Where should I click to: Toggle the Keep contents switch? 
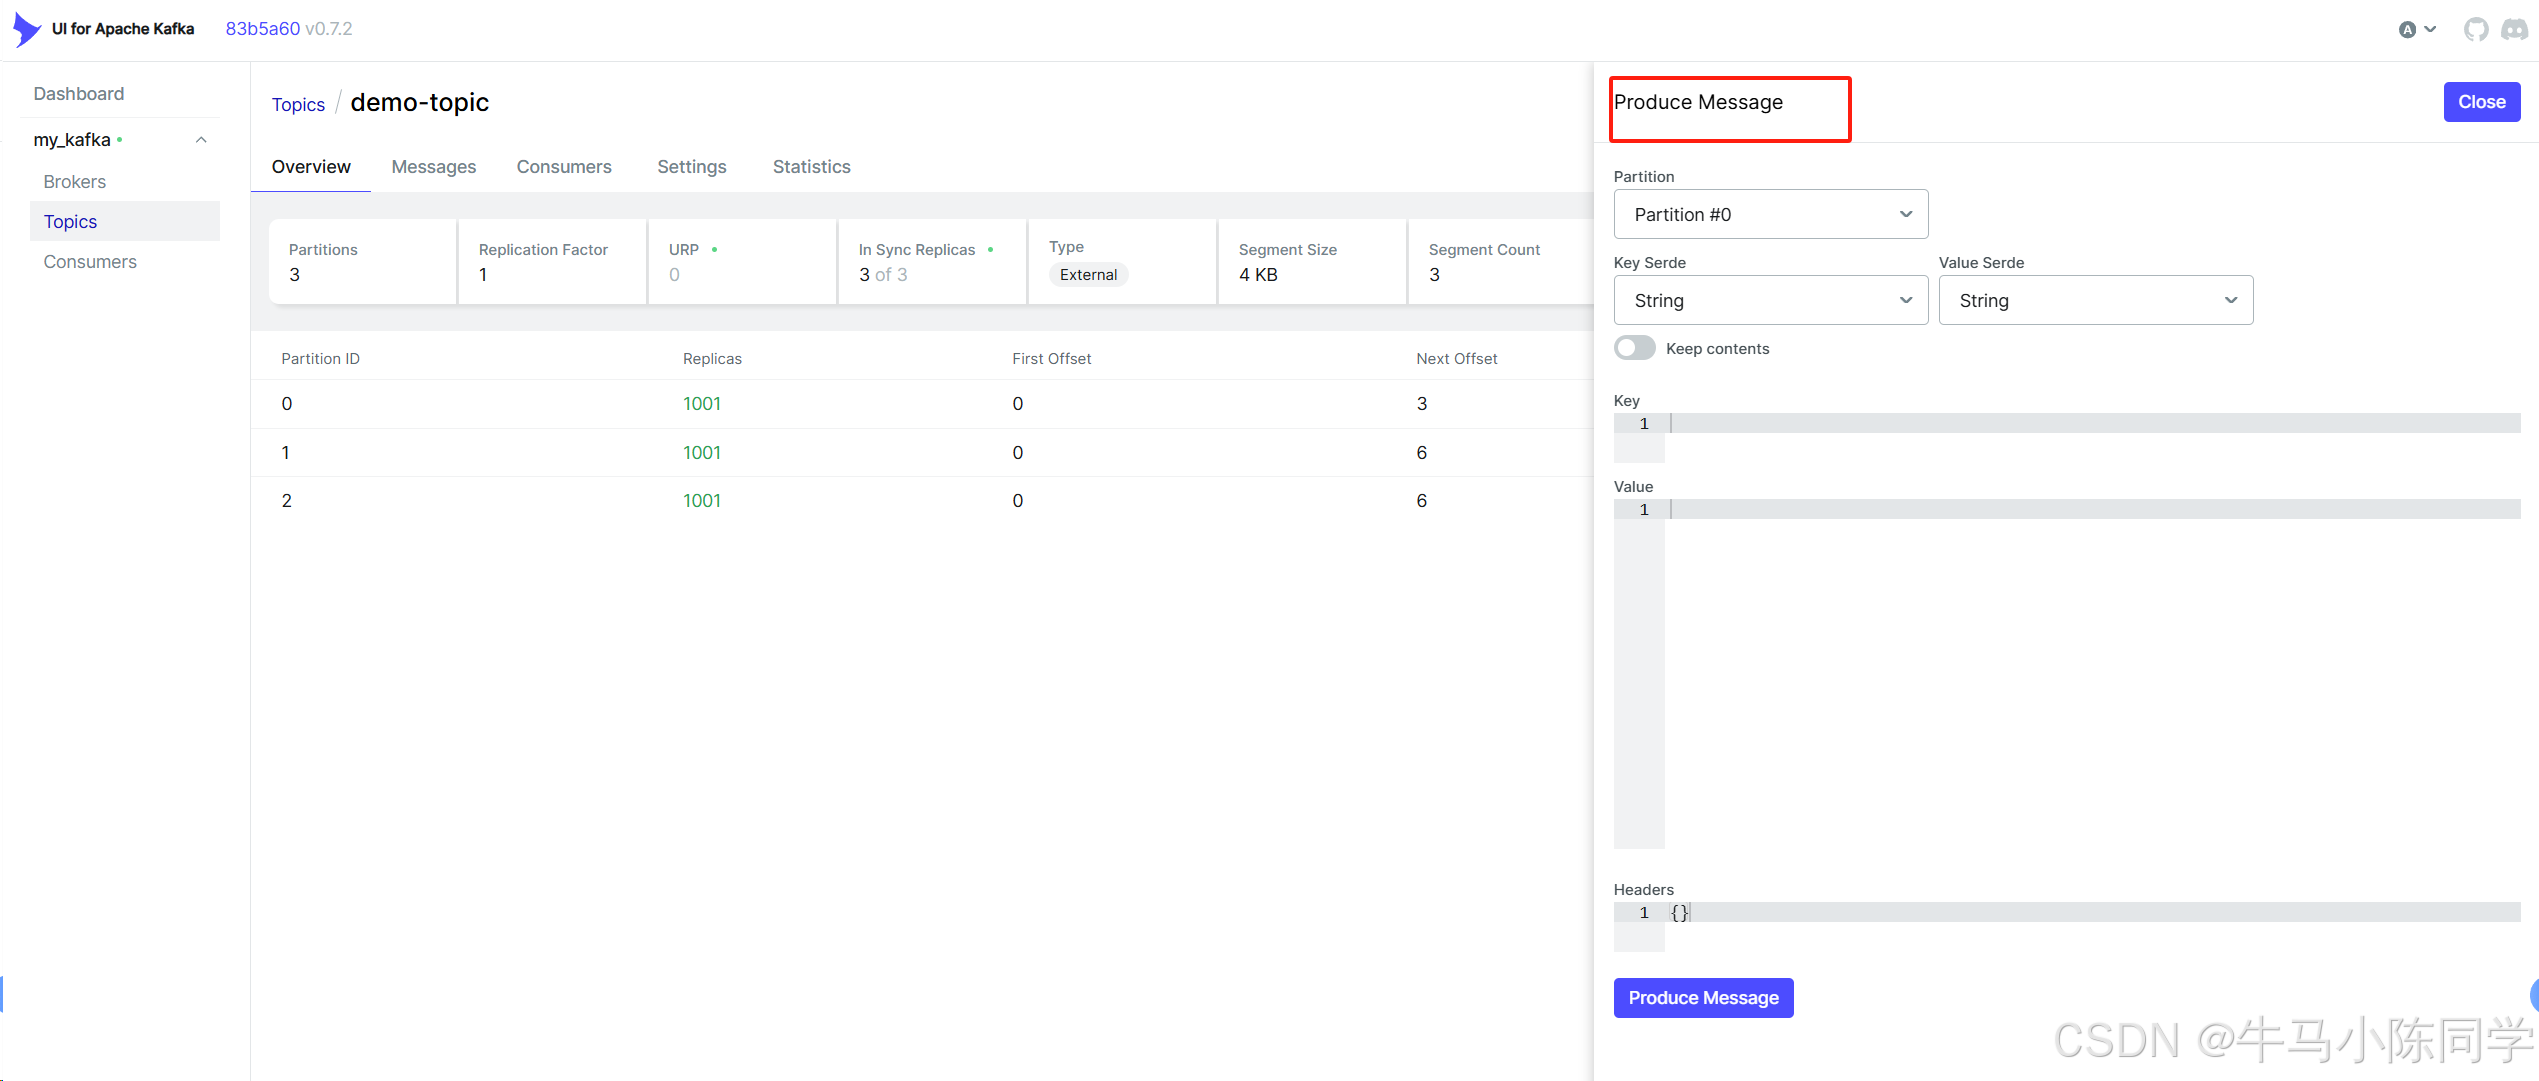click(1635, 348)
